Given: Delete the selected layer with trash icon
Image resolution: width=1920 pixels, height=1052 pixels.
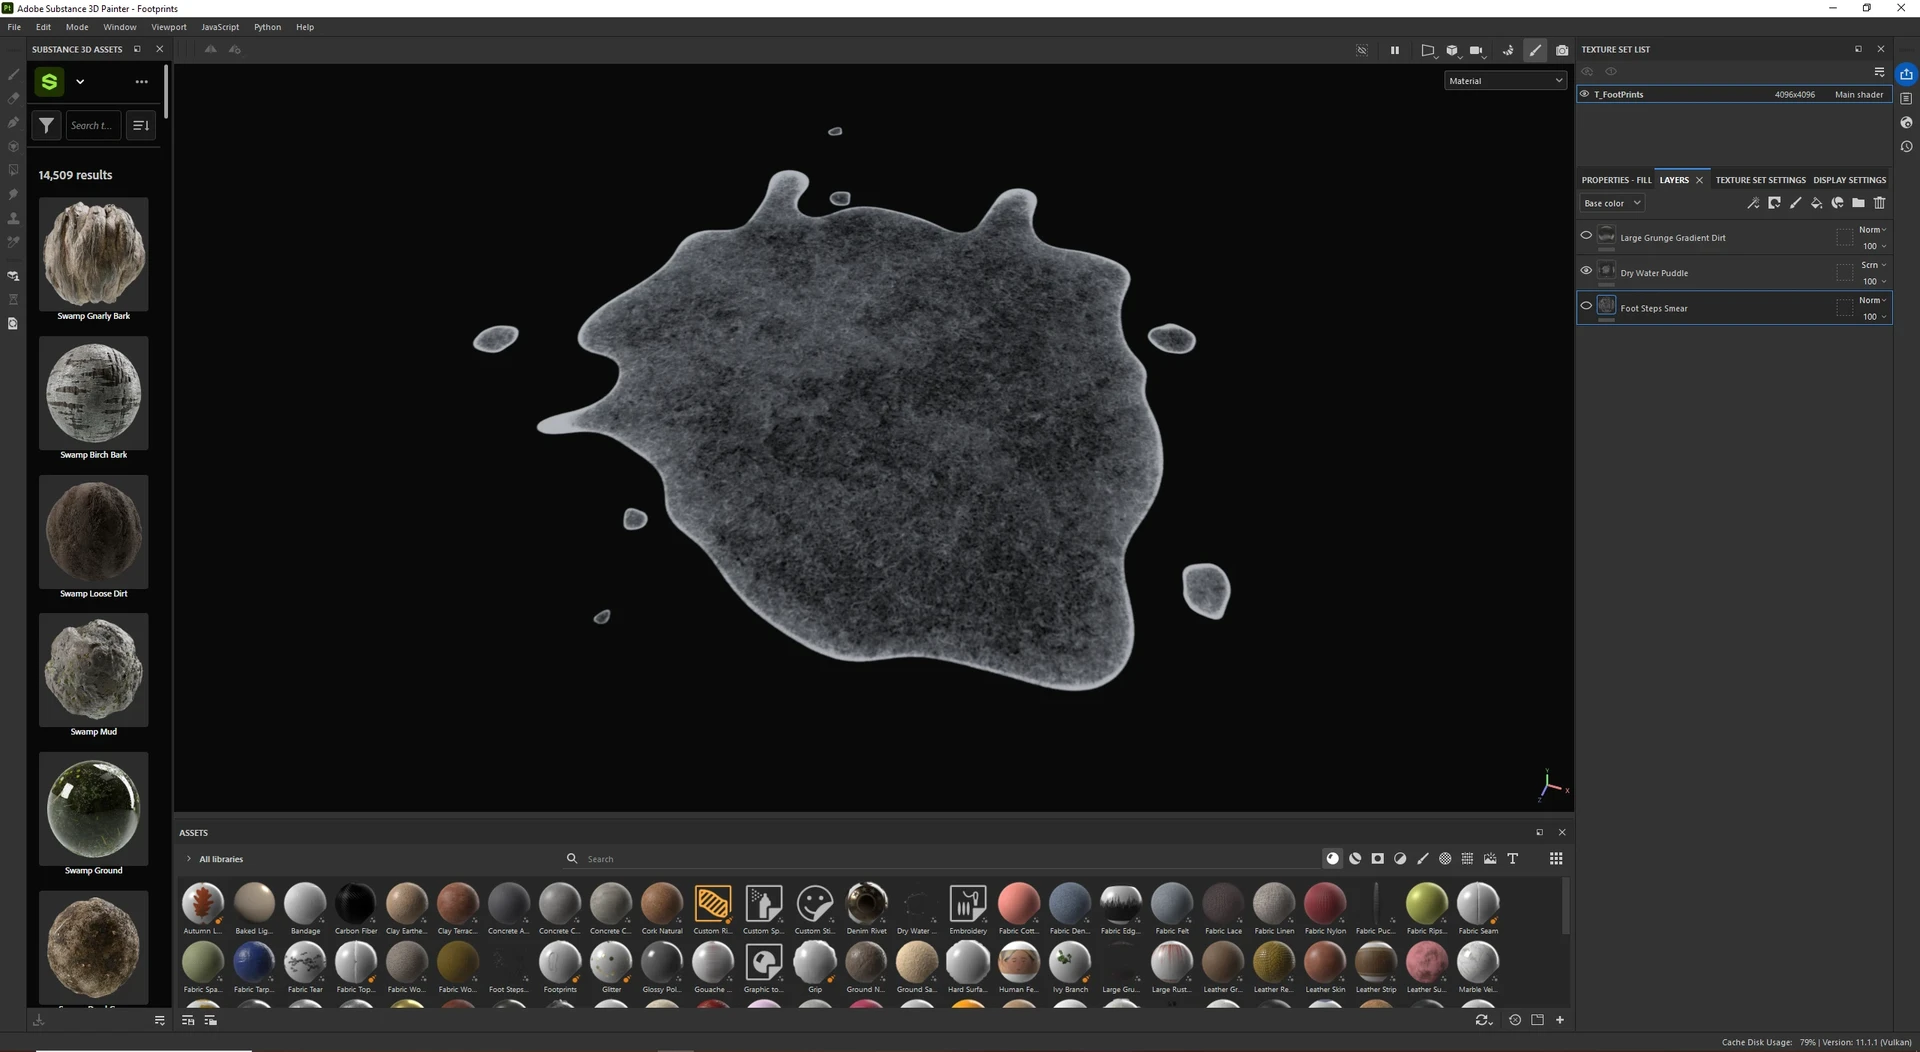Looking at the screenshot, I should pos(1879,203).
